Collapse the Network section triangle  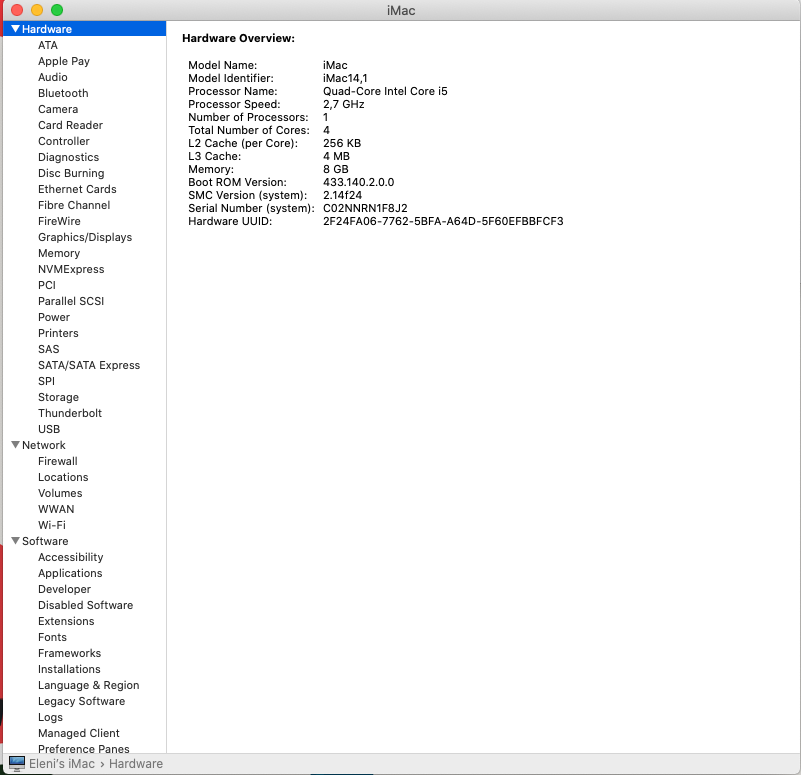click(x=15, y=445)
